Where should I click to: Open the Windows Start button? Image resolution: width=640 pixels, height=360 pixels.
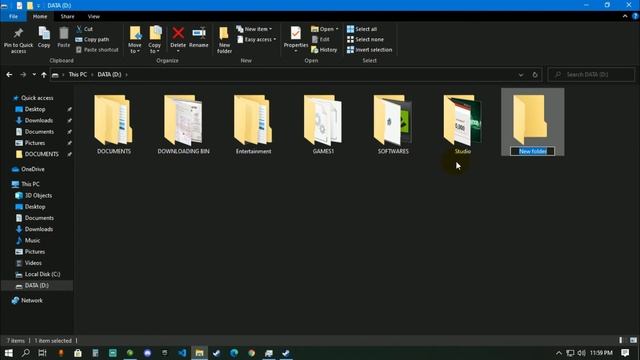click(x=8, y=353)
